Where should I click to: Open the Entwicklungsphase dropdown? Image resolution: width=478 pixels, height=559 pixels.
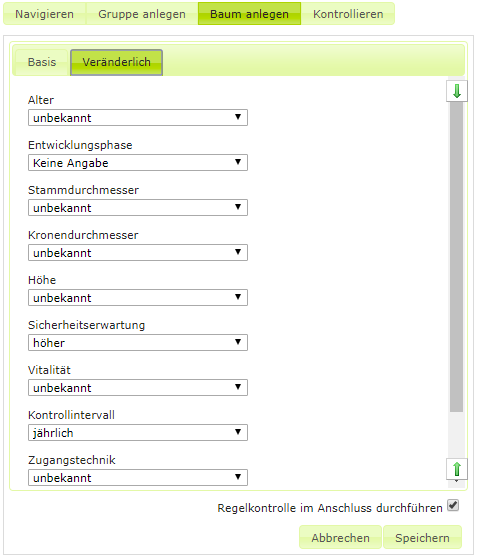pos(138,163)
